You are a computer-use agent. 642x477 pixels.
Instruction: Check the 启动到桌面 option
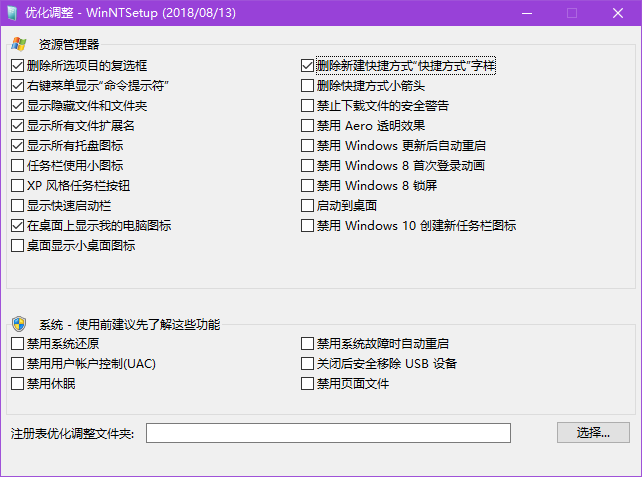[x=308, y=206]
